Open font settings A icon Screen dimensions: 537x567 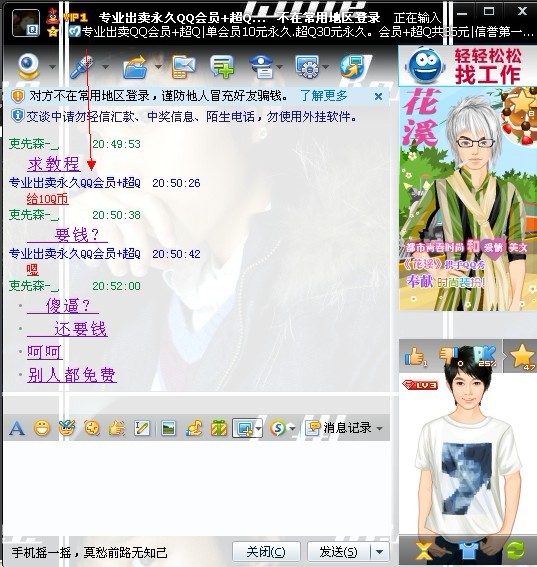pyautogui.click(x=17, y=428)
